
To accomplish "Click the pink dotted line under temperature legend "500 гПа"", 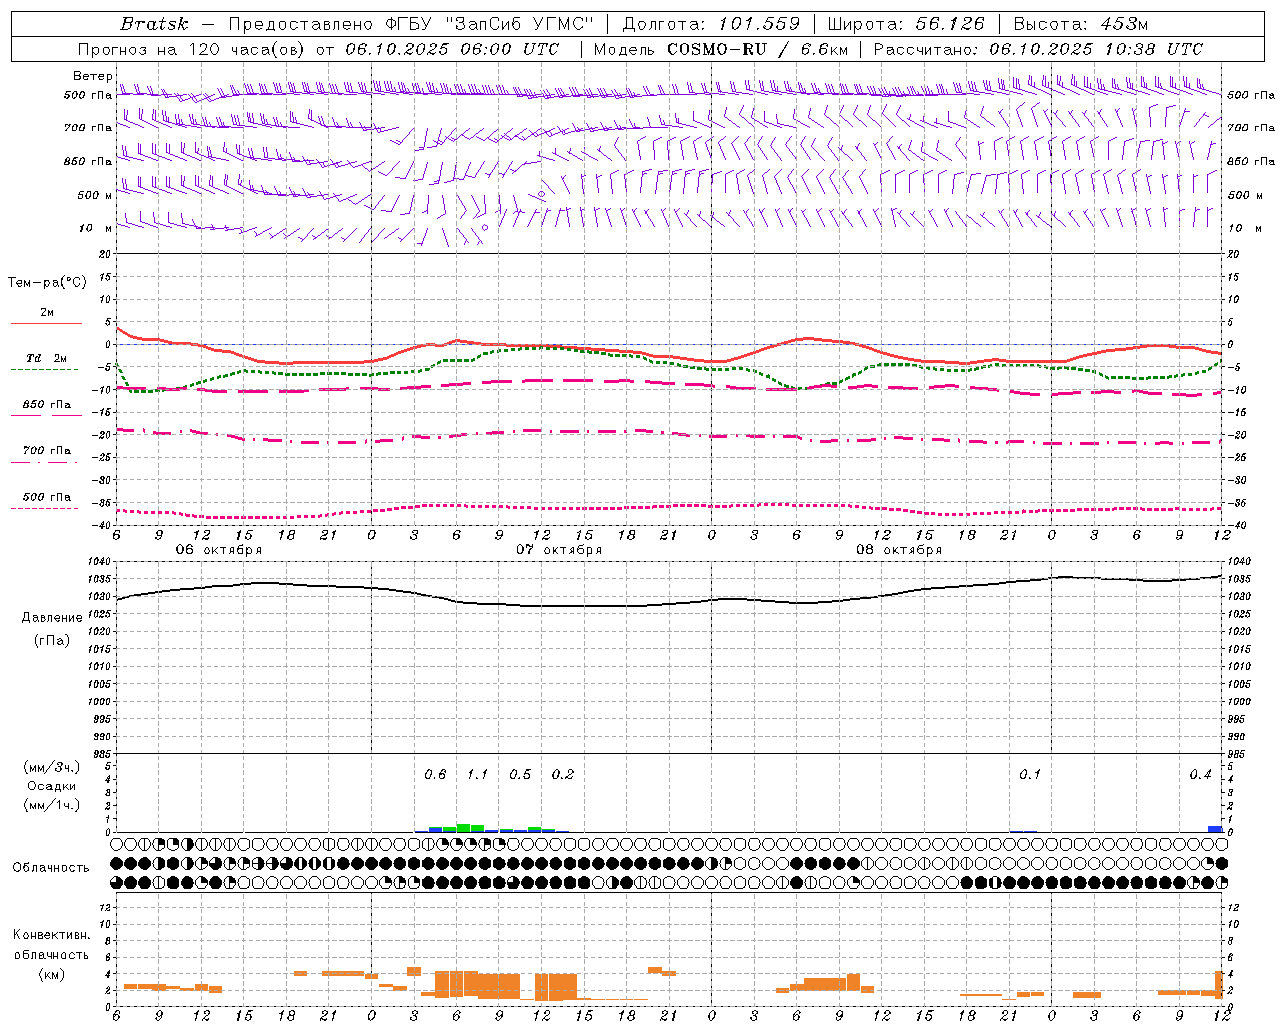I will click(44, 508).
